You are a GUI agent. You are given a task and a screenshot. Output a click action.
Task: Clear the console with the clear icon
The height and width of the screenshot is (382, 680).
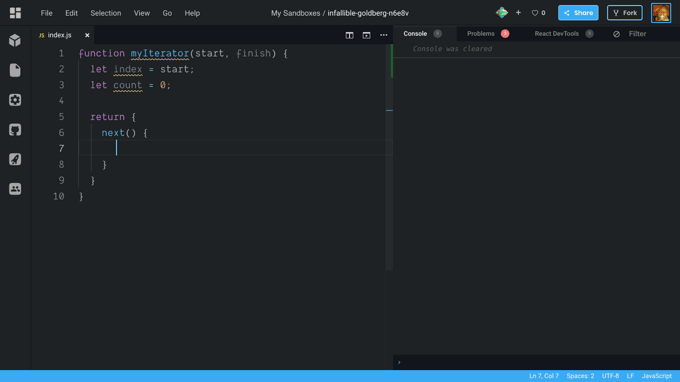[x=616, y=34]
